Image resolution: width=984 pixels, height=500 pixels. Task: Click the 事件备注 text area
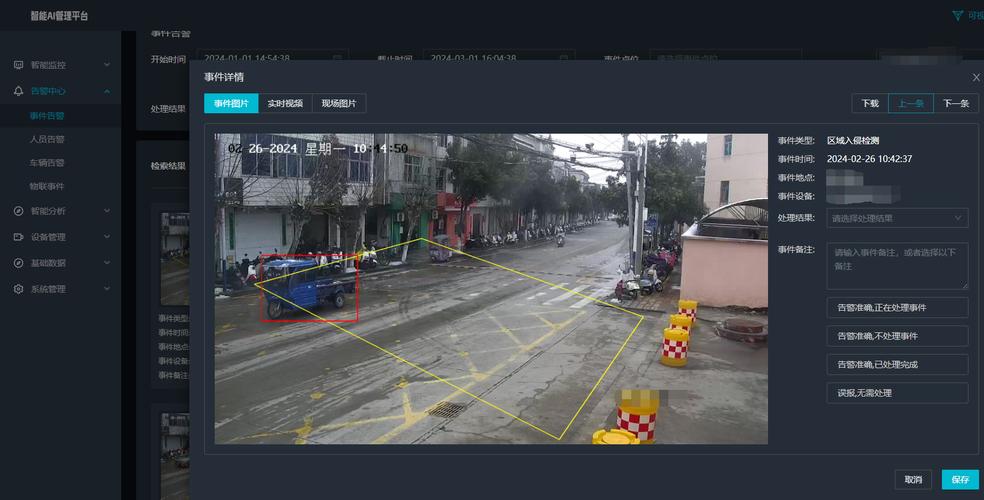pyautogui.click(x=897, y=266)
